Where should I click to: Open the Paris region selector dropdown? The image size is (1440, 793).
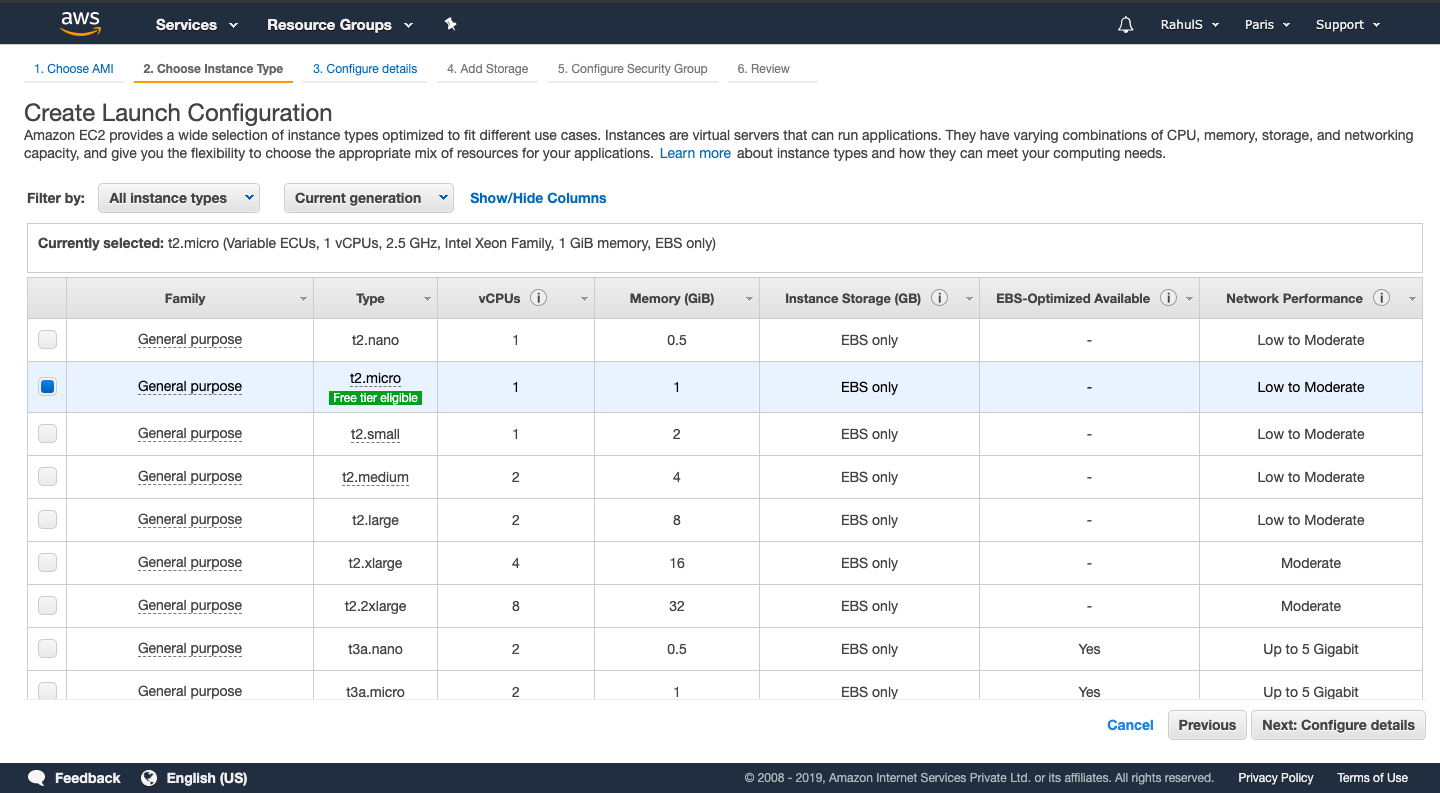coord(1266,24)
